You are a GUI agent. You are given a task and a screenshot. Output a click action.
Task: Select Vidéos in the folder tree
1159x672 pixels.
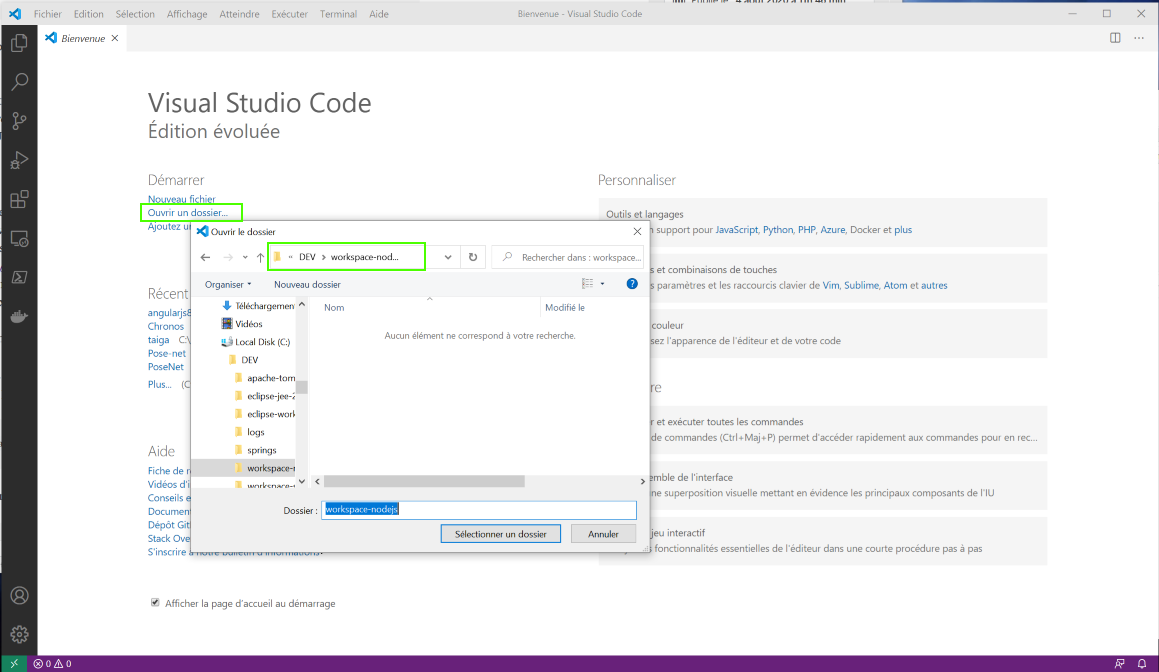coord(248,324)
